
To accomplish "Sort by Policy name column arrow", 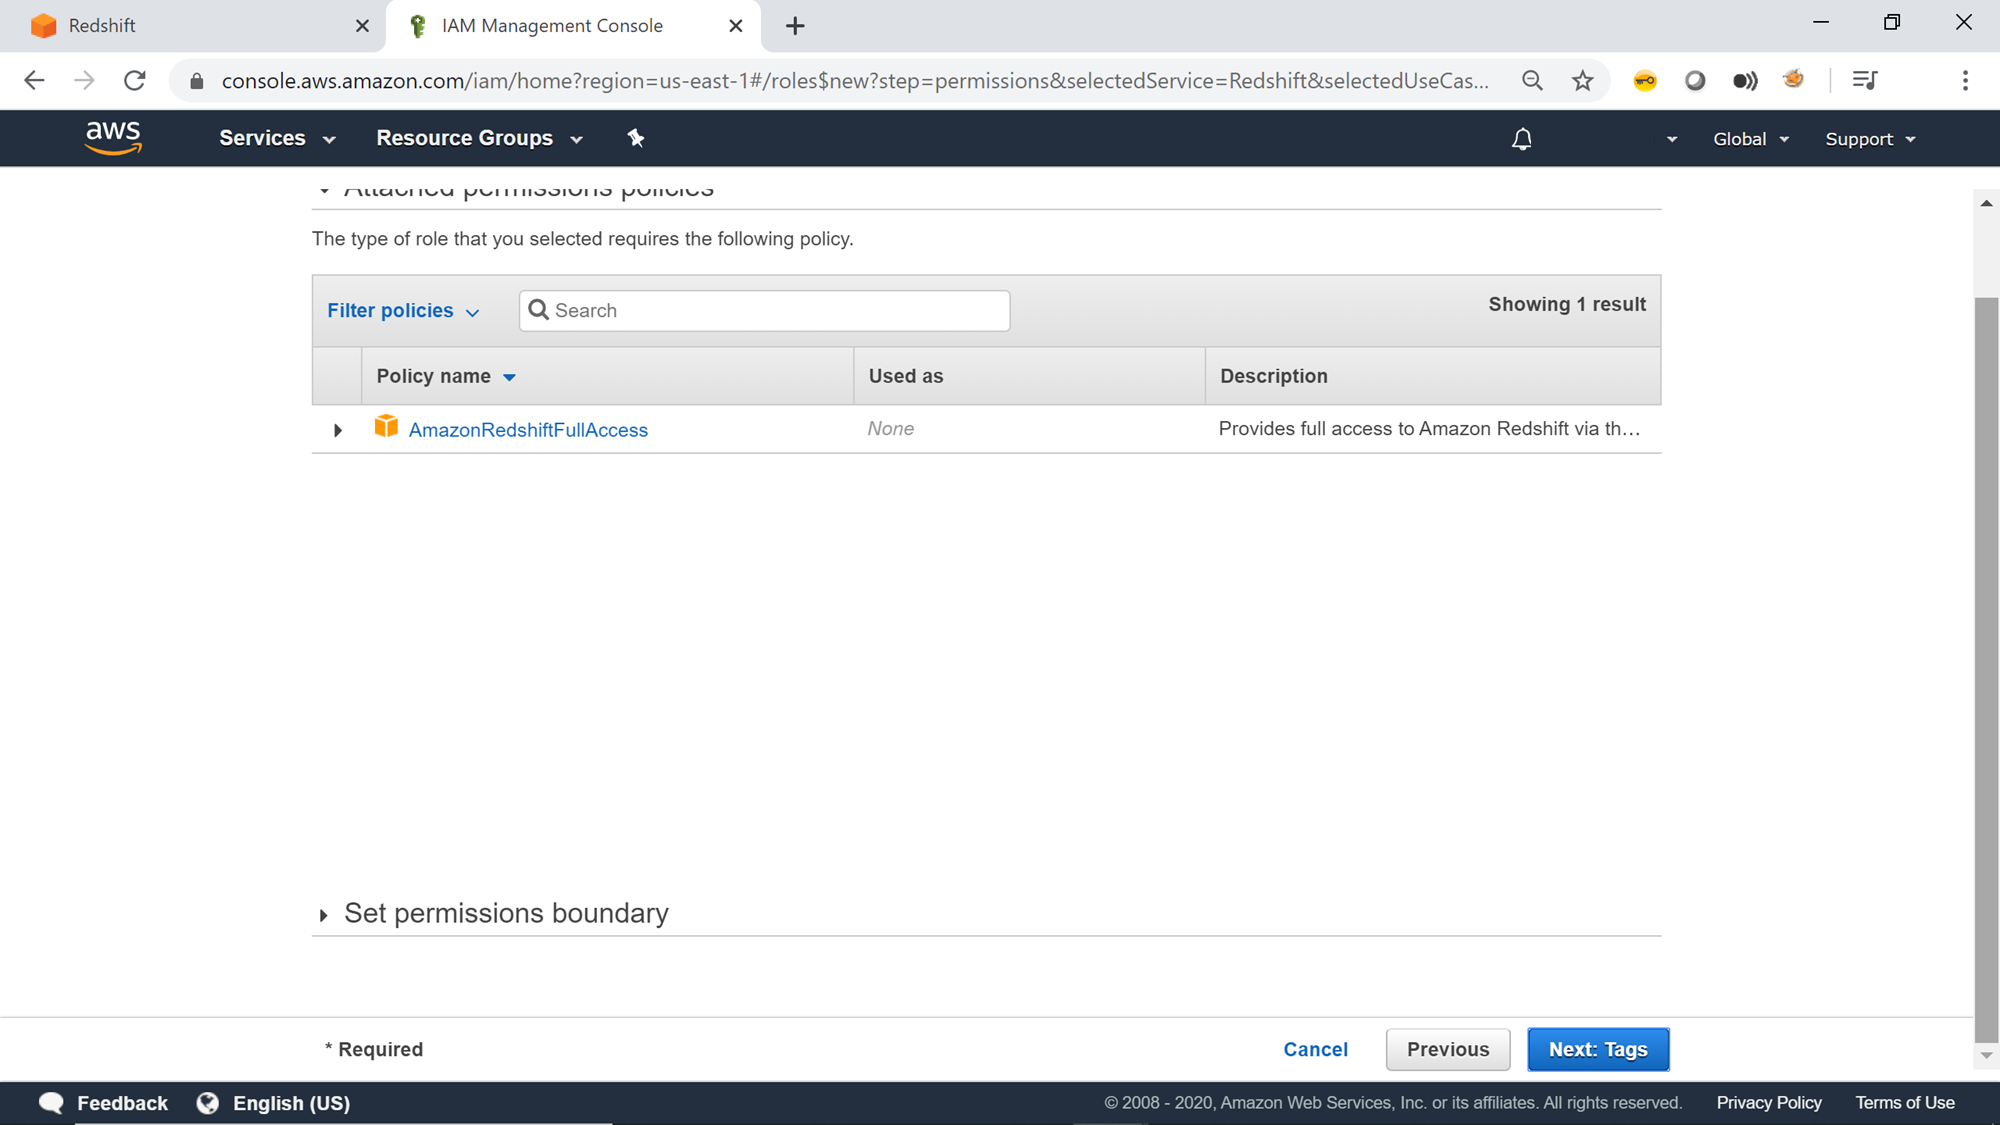I will (509, 377).
